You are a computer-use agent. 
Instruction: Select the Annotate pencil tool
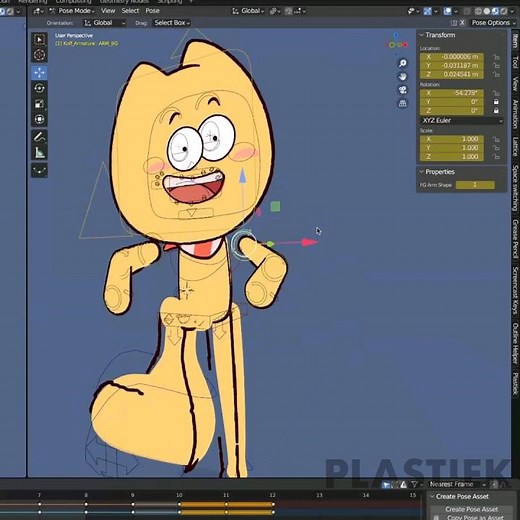point(39,137)
